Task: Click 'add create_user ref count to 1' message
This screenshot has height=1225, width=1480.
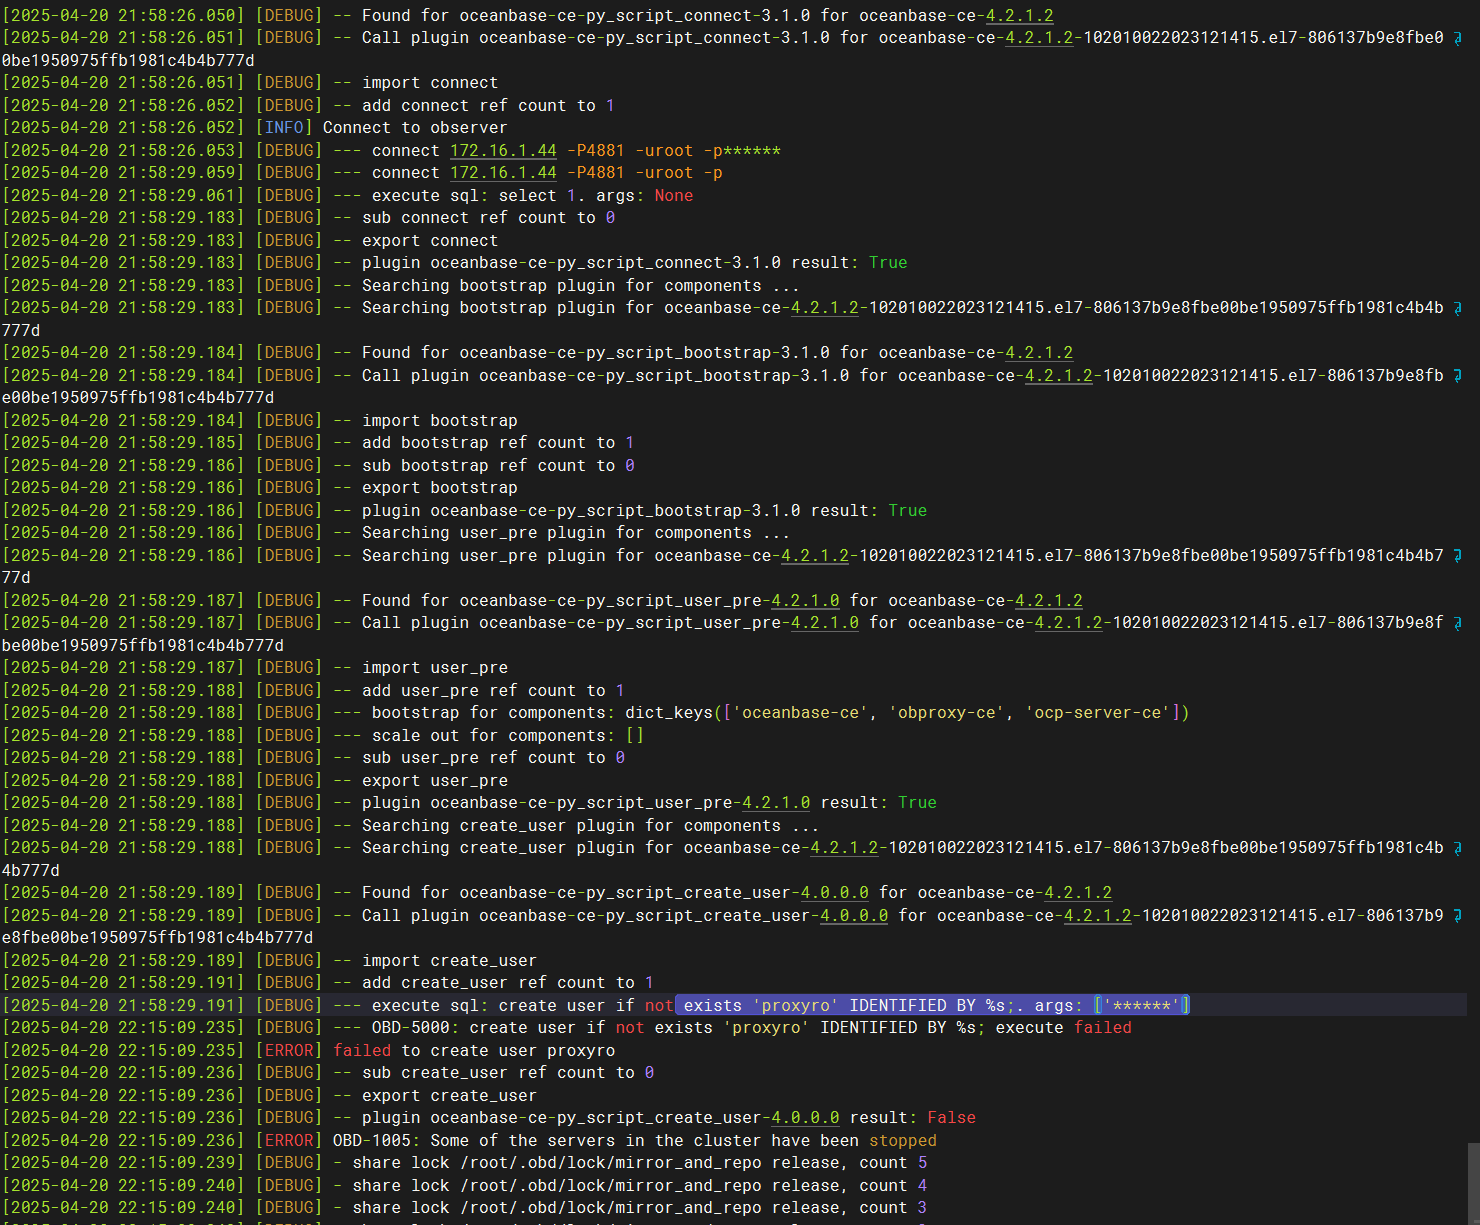Action: tap(508, 983)
